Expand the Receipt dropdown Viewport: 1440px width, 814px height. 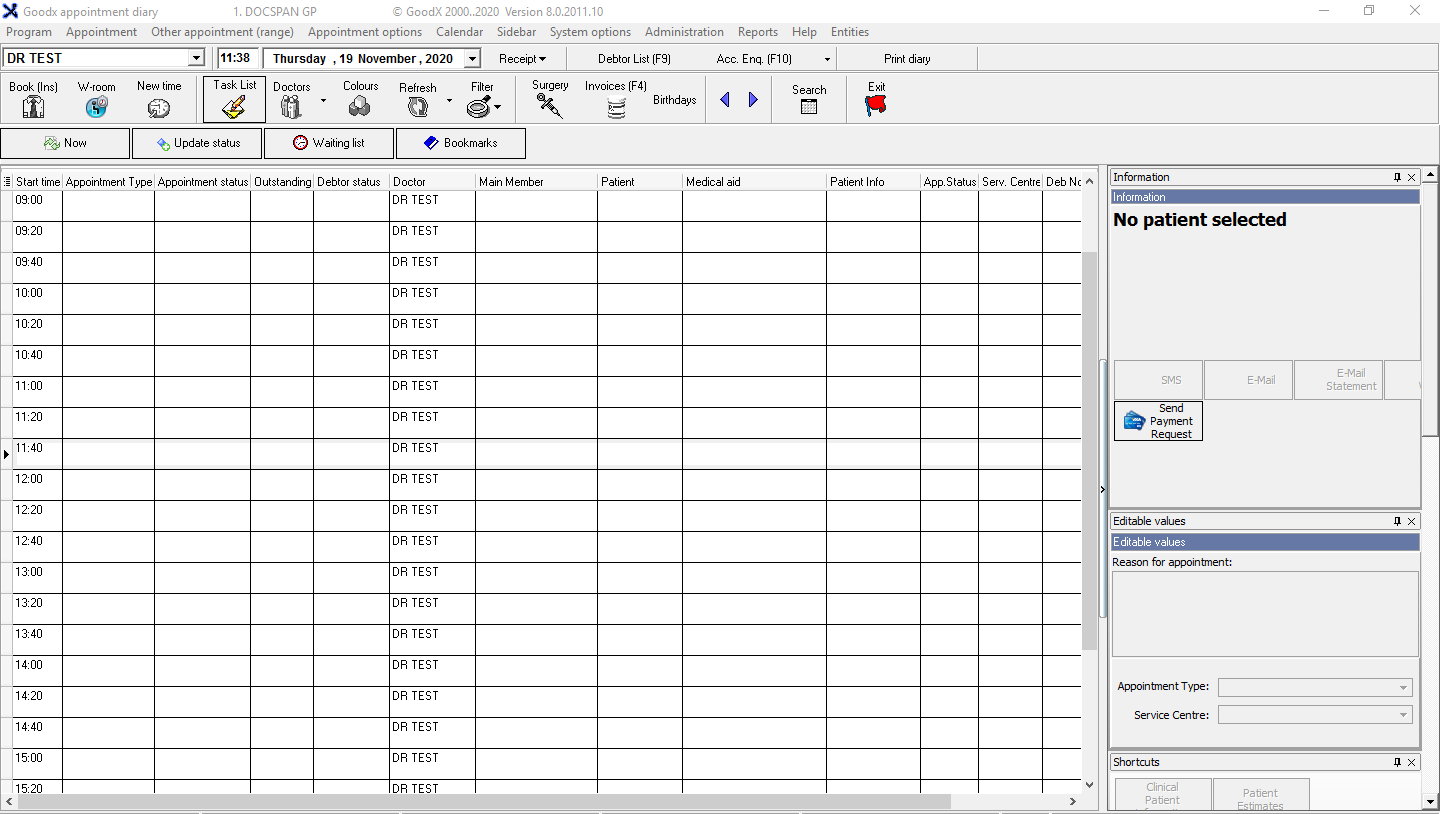point(523,59)
